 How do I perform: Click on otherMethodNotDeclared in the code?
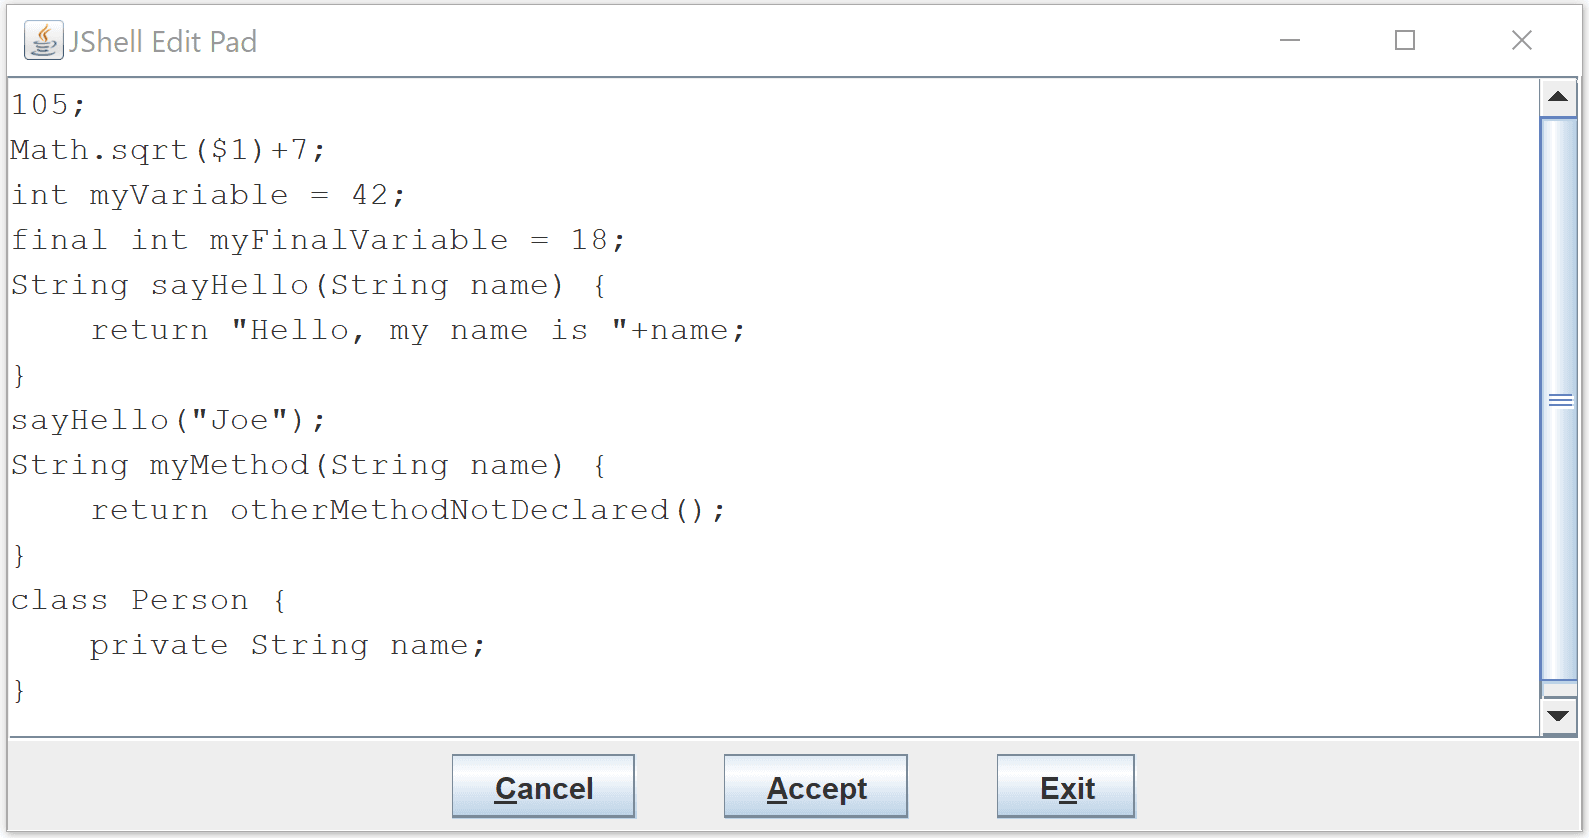click(449, 510)
